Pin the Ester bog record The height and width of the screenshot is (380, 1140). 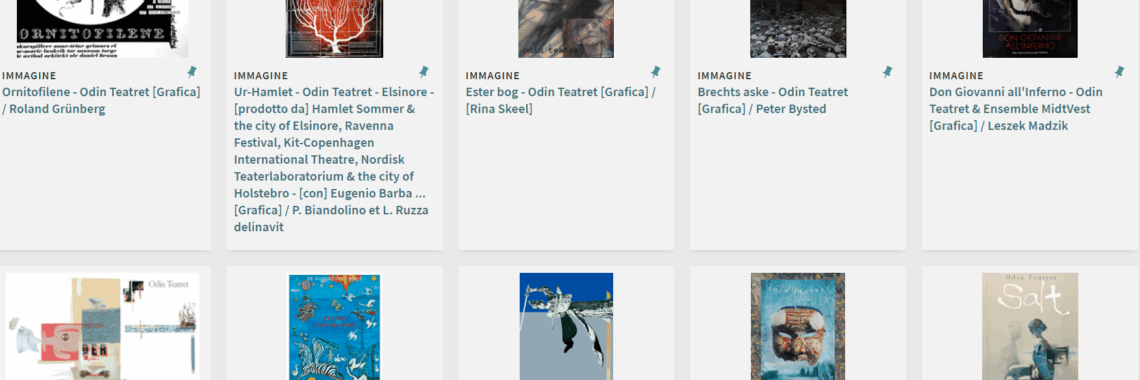656,72
